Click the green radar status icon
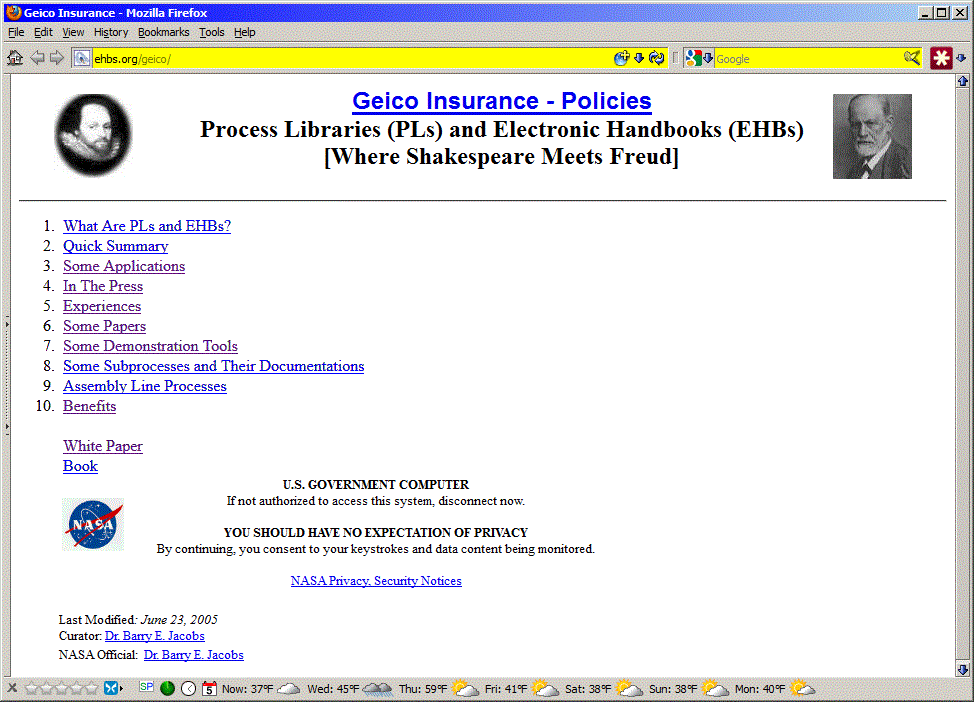This screenshot has height=702, width=974. coord(167,688)
